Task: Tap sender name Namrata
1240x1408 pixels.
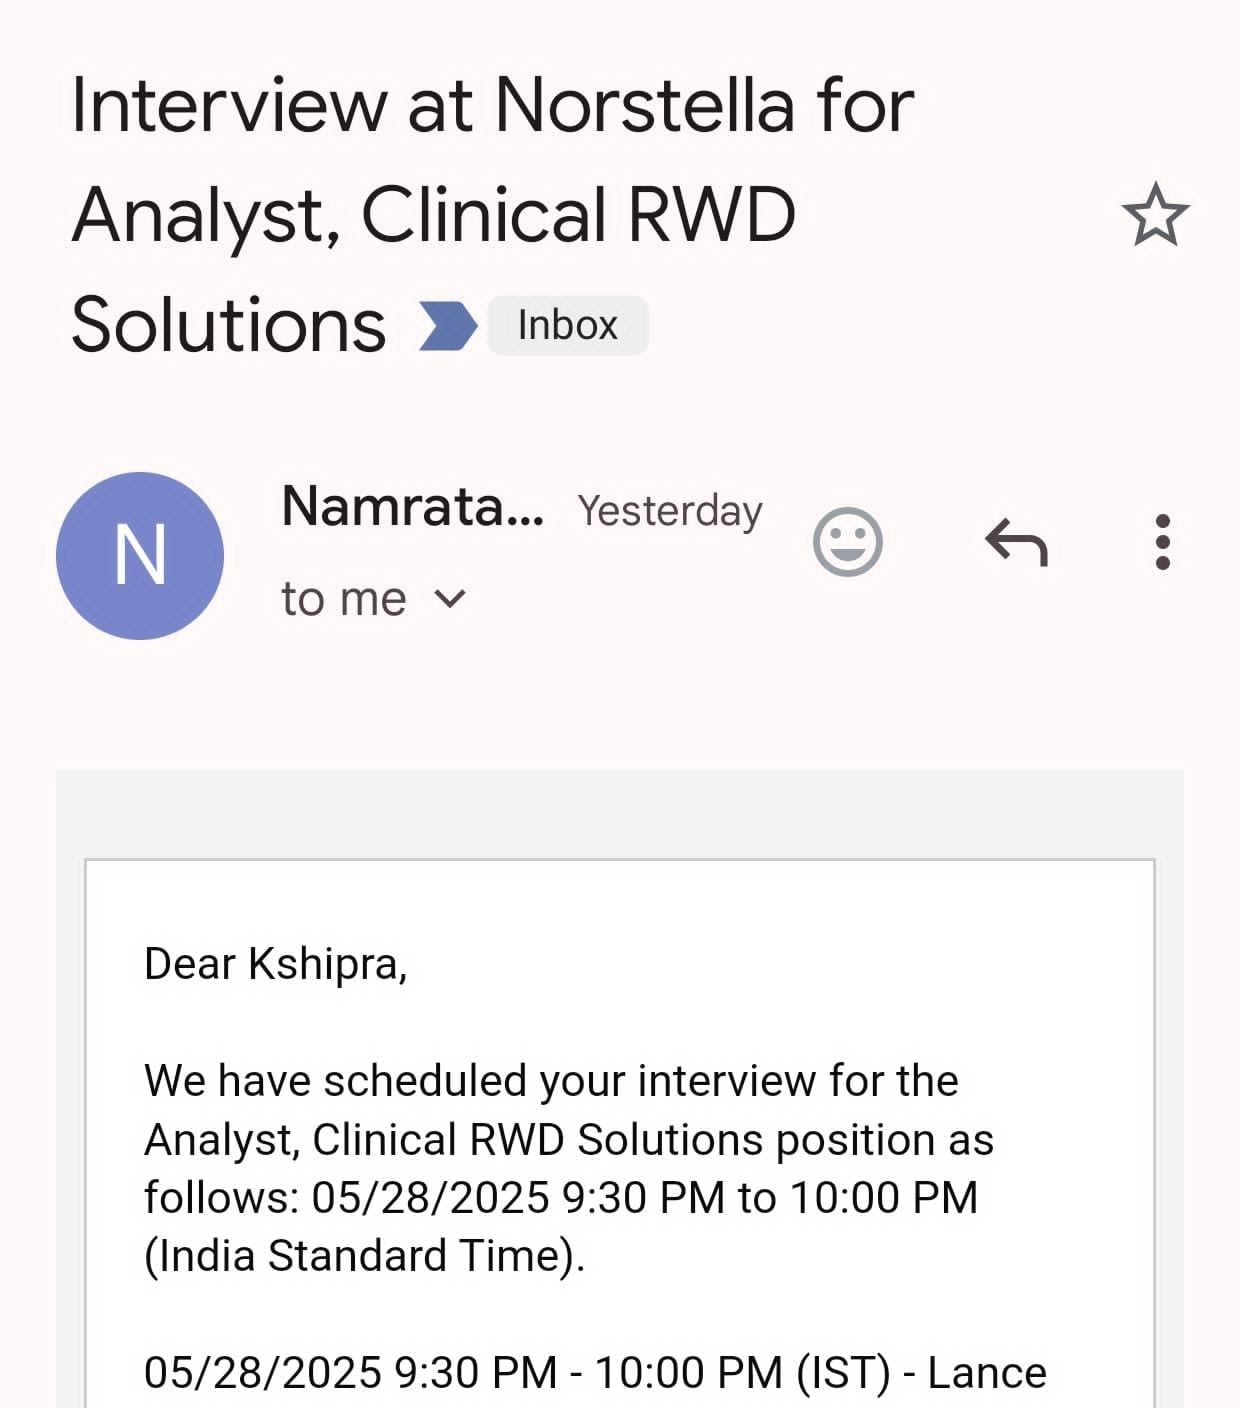Action: coord(412,506)
